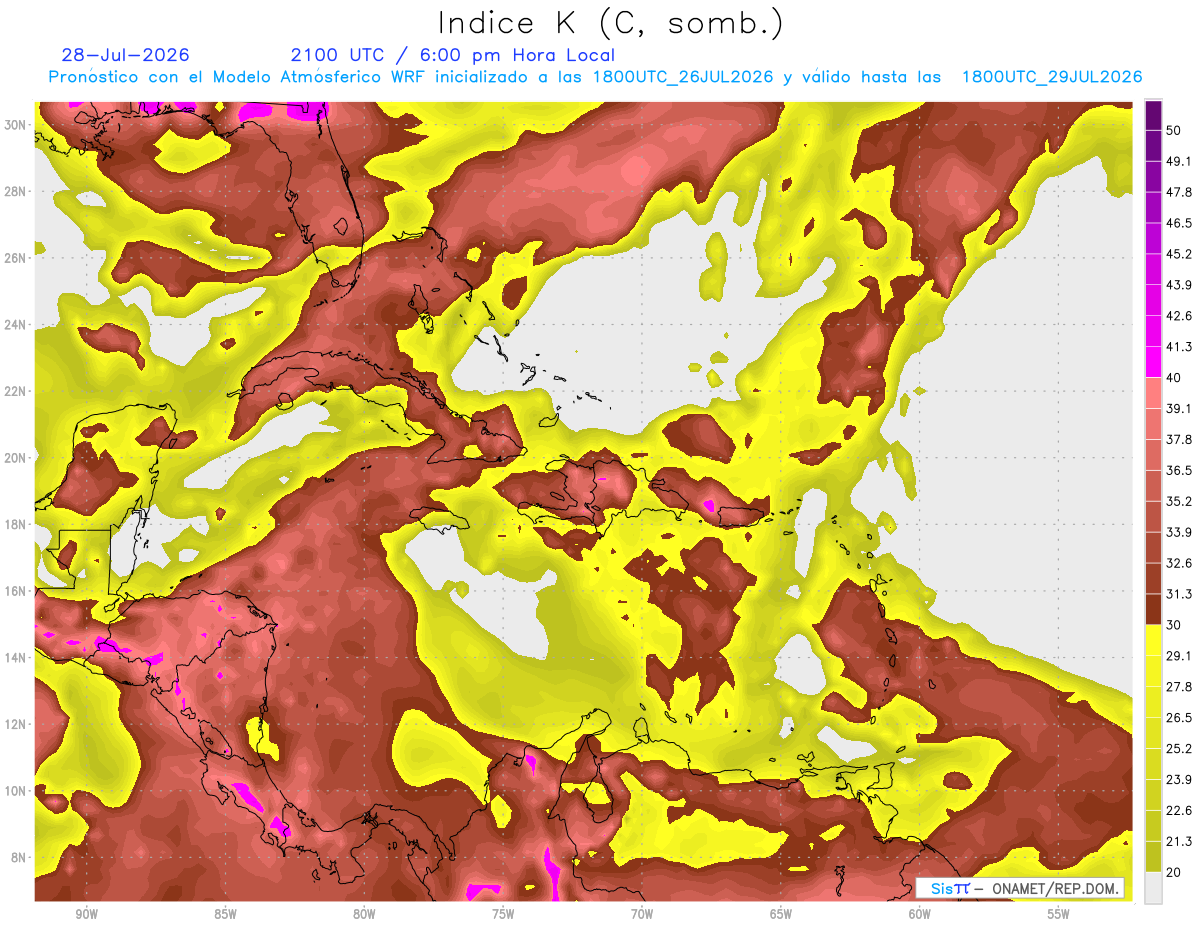Click the colorbar value 31.3
This screenshot has width=1200, height=927.
coord(1180,594)
